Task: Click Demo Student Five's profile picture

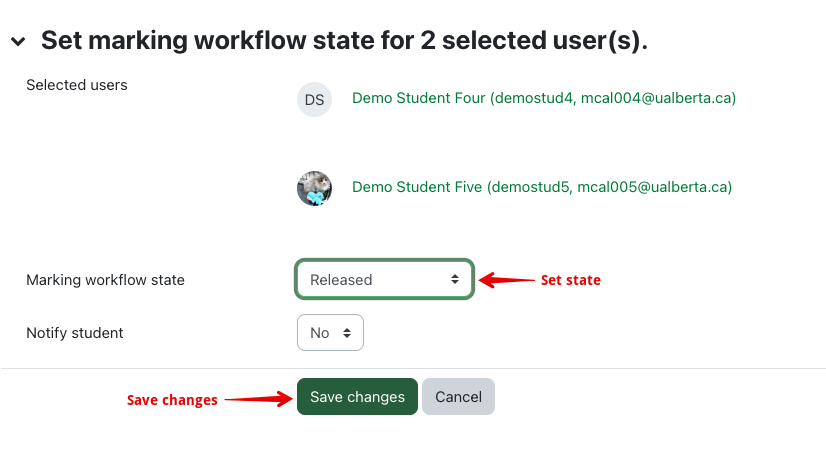Action: coord(314,188)
